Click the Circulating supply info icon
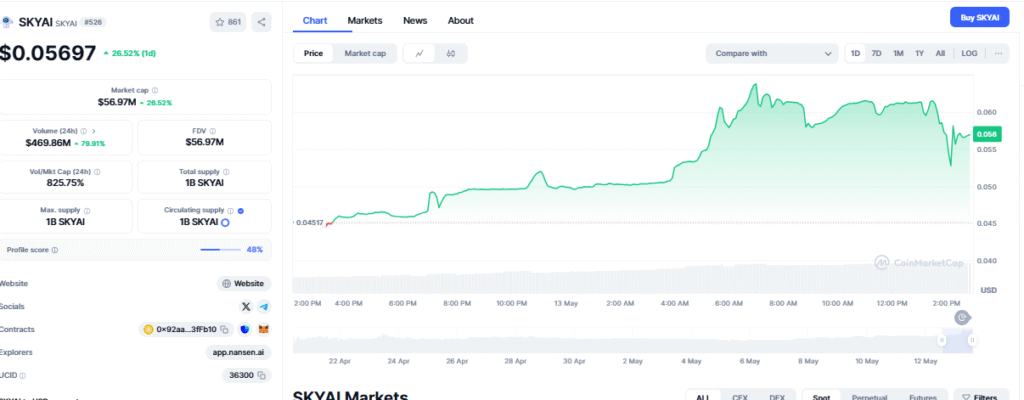1024x400 pixels. (231, 211)
